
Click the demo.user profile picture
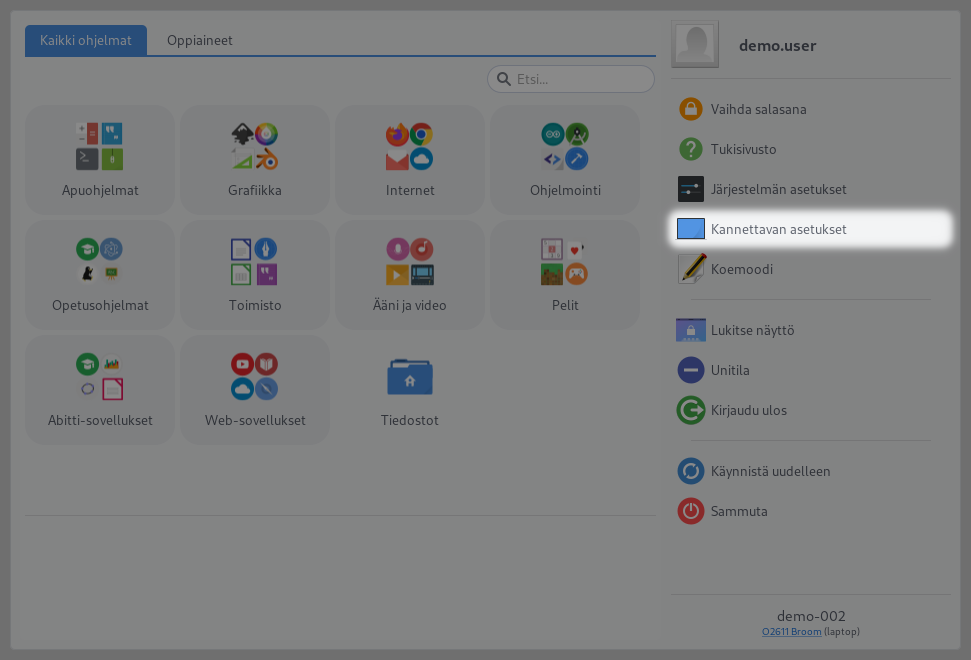(695, 44)
